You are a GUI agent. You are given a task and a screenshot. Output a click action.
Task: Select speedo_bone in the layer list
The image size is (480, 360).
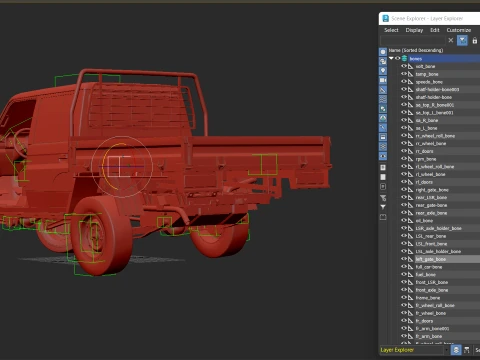coord(429,82)
